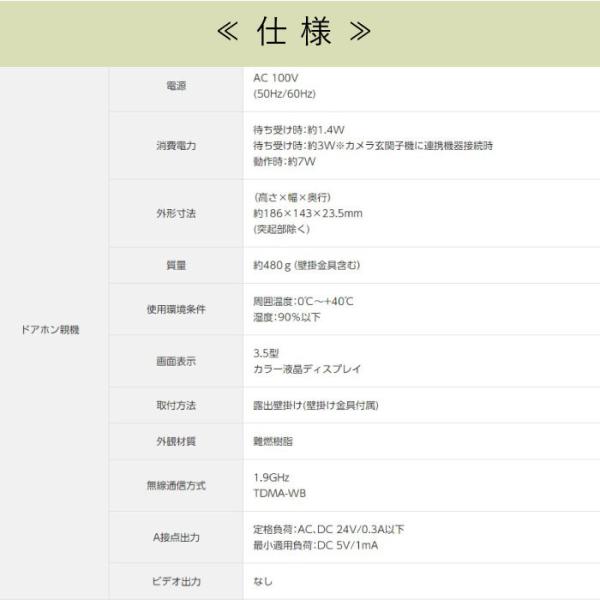Viewport: 600px width, 600px height.
Task: Select the 外形寸法 label cell
Action: coord(175,213)
